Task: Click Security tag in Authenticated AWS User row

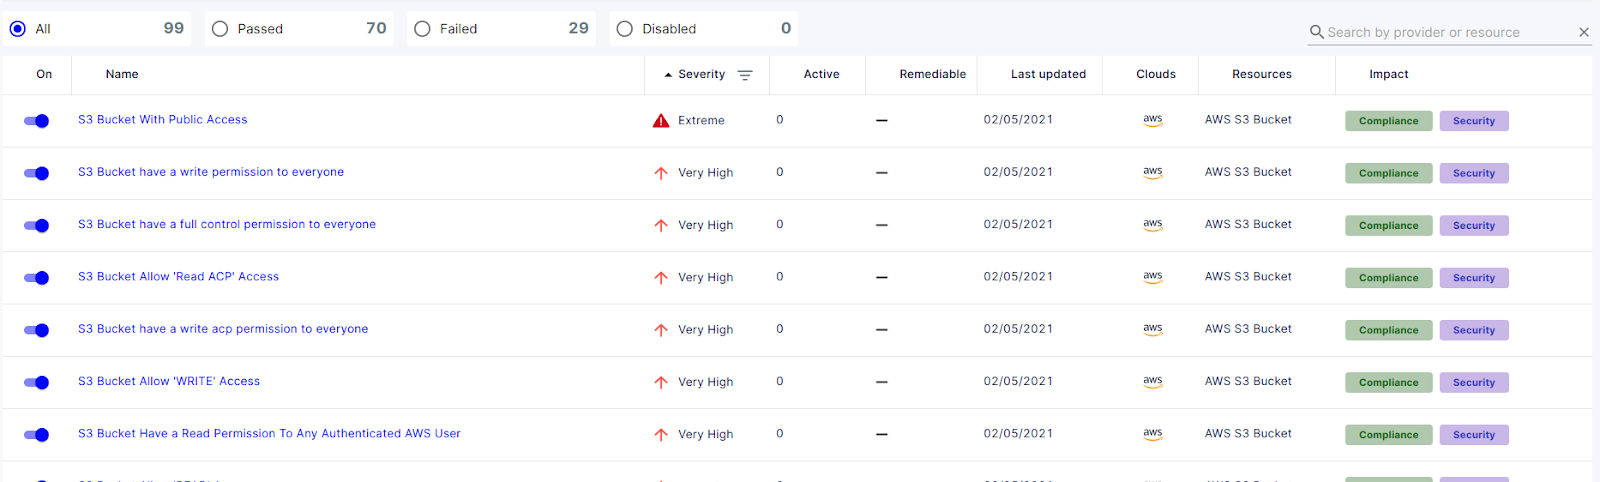Action: [1474, 434]
